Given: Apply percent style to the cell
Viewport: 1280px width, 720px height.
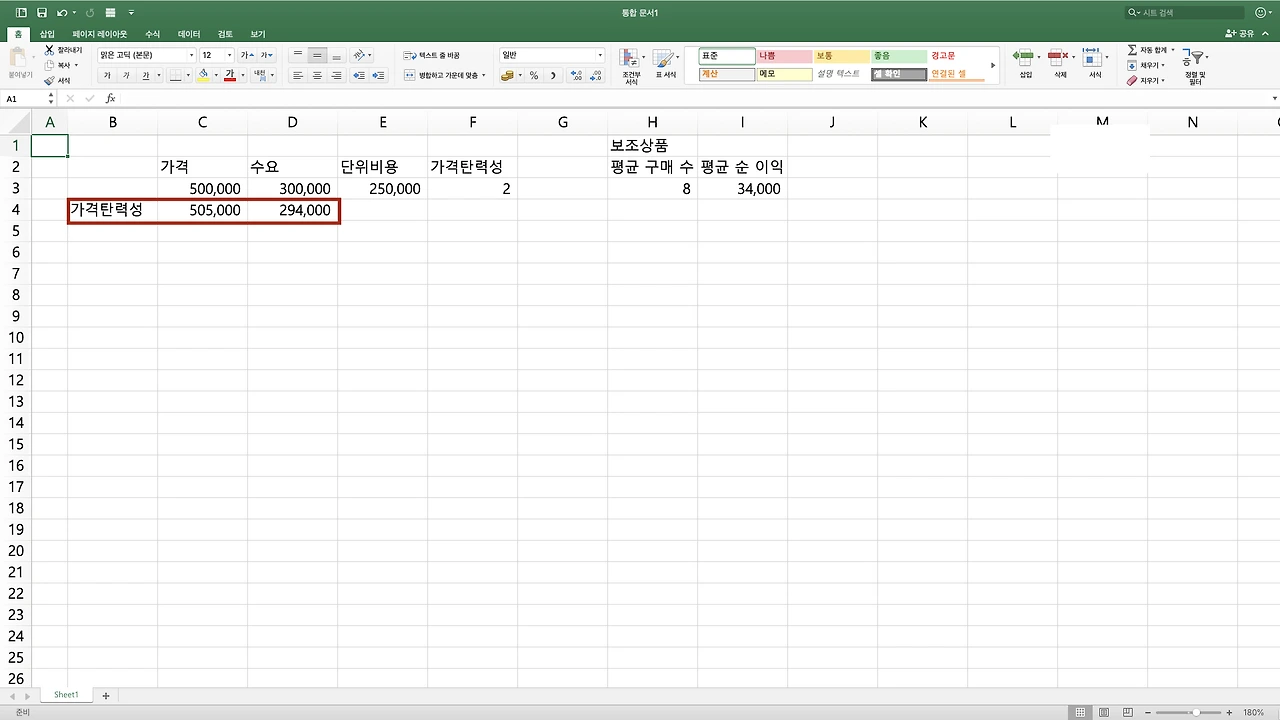Looking at the screenshot, I should (534, 75).
